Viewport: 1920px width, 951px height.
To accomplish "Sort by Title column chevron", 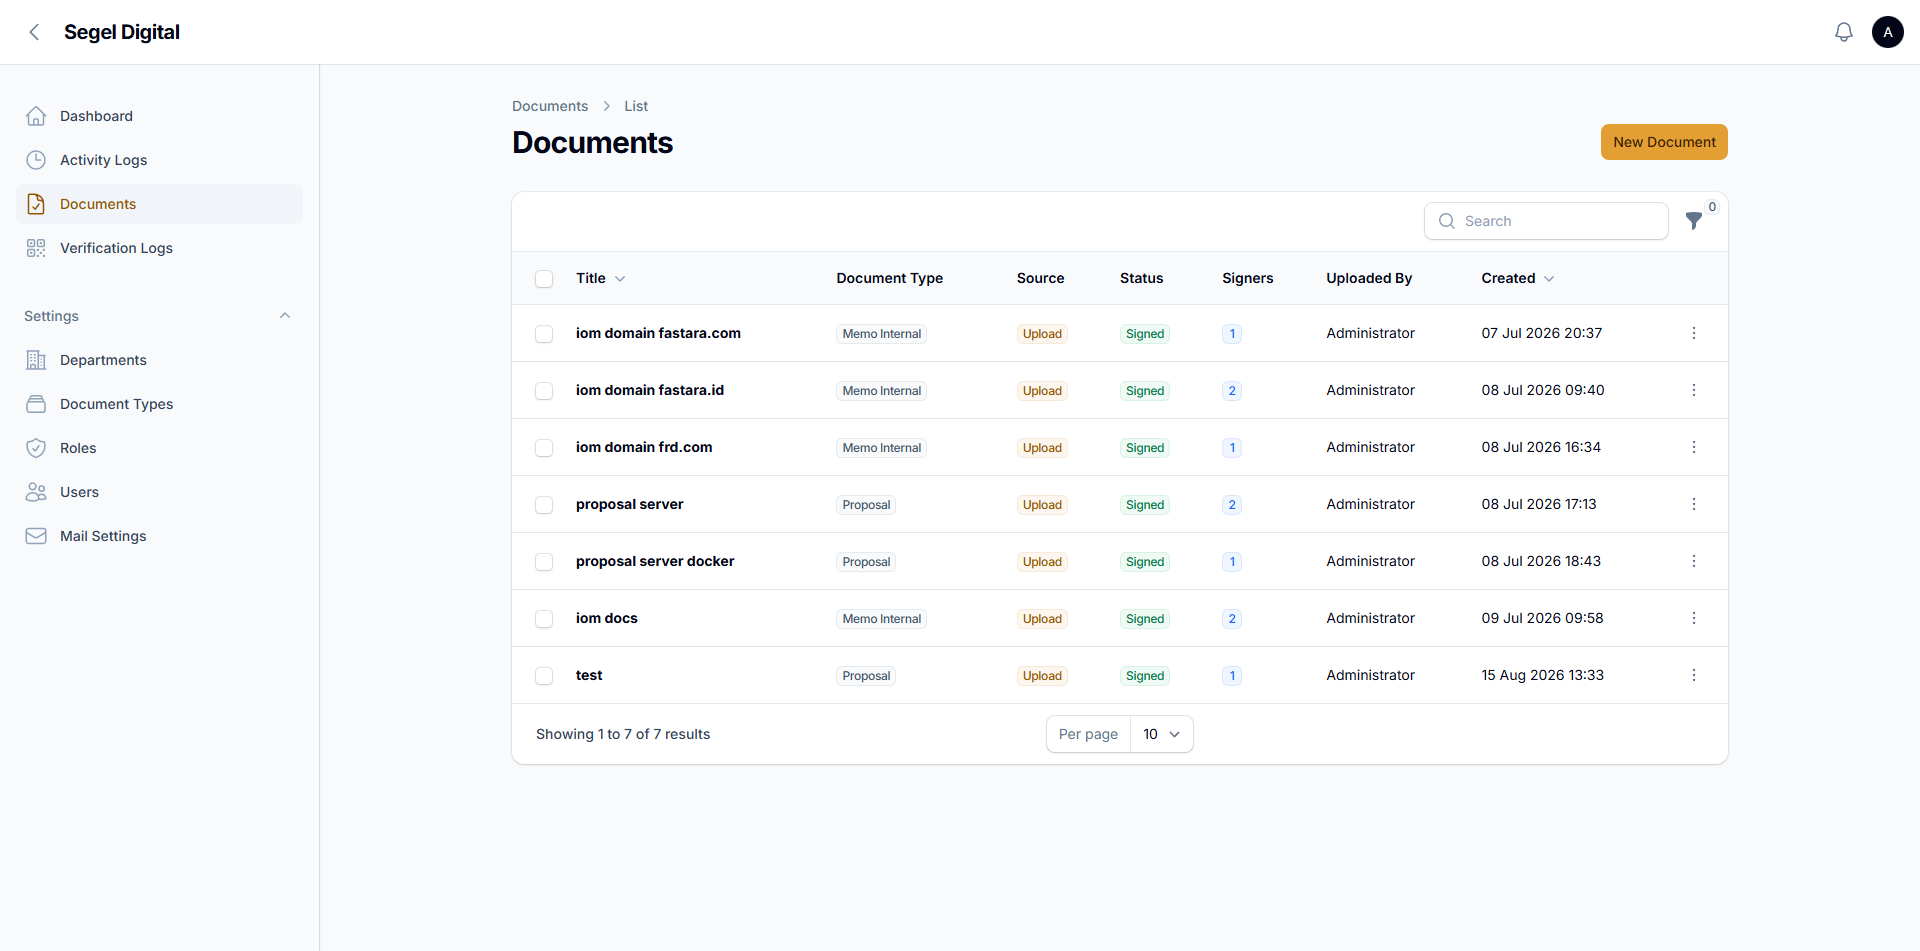I will coord(620,279).
